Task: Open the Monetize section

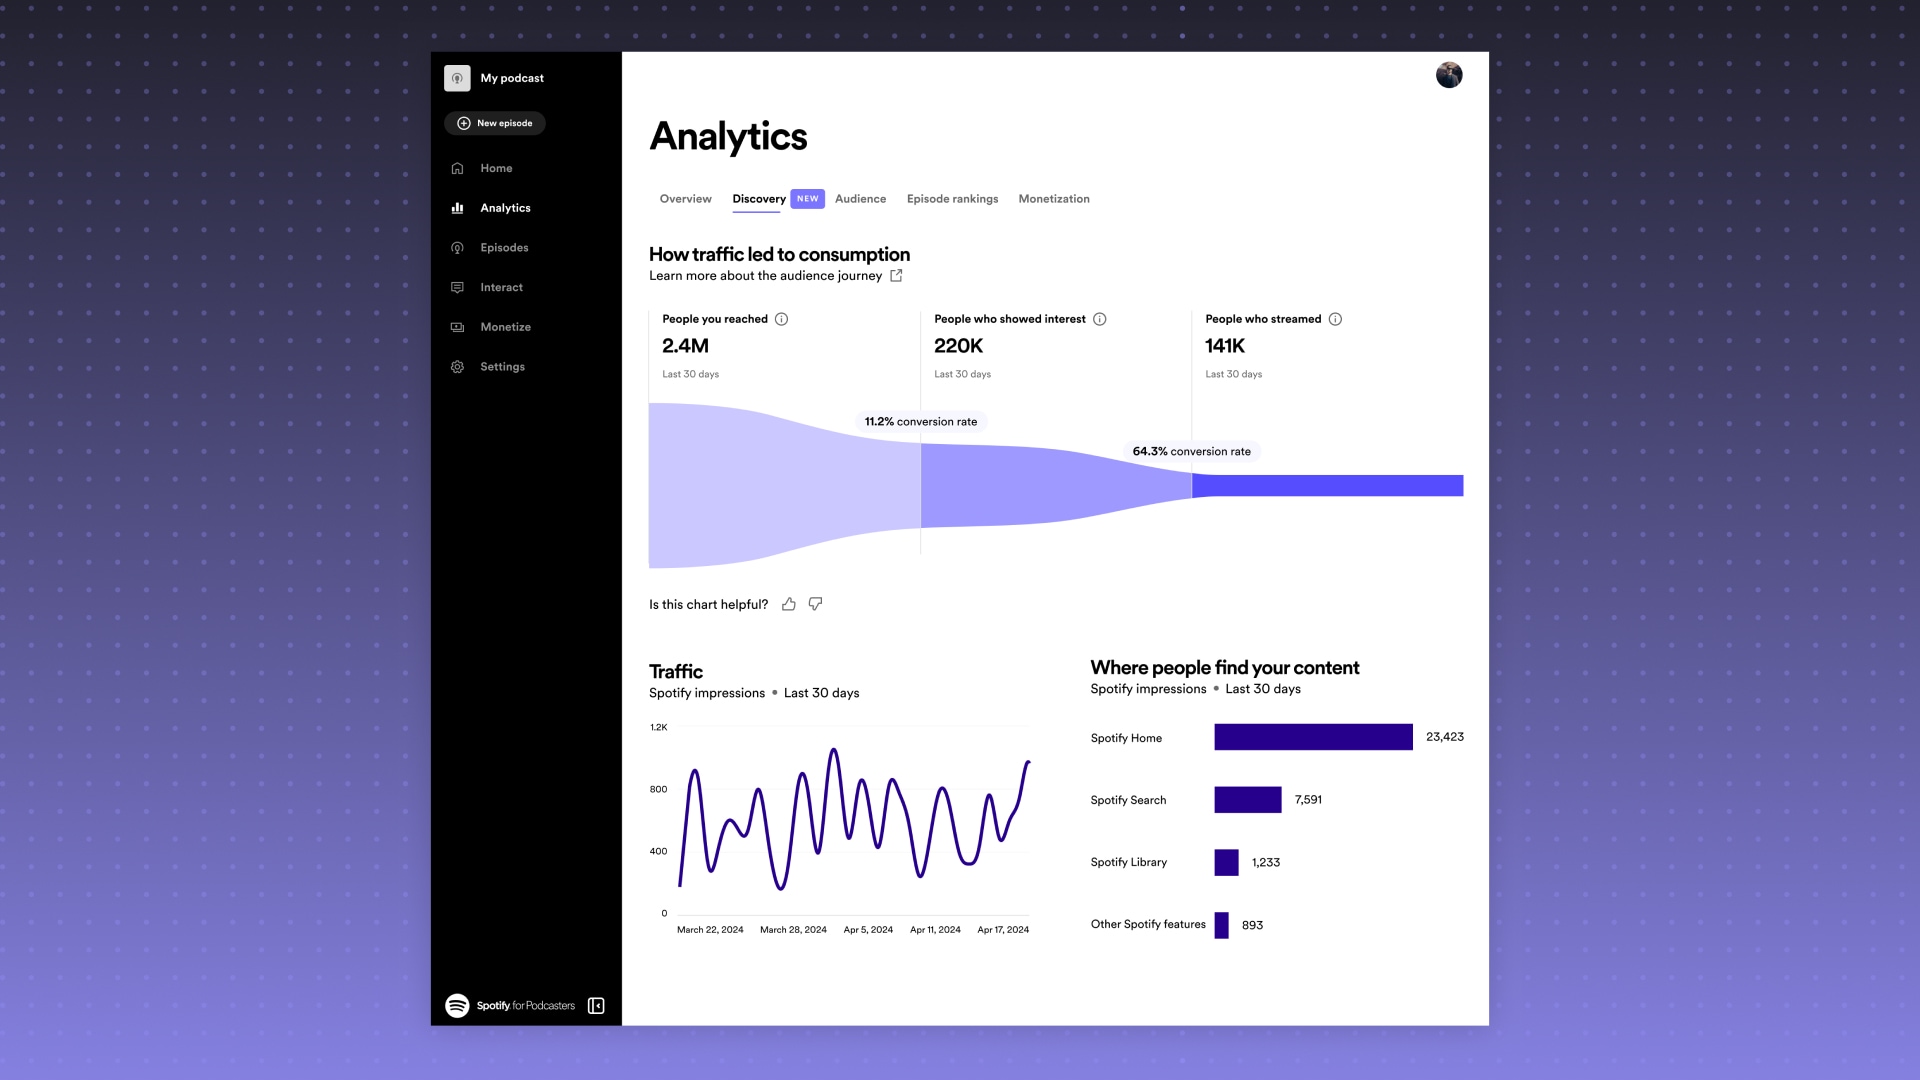Action: coord(504,326)
